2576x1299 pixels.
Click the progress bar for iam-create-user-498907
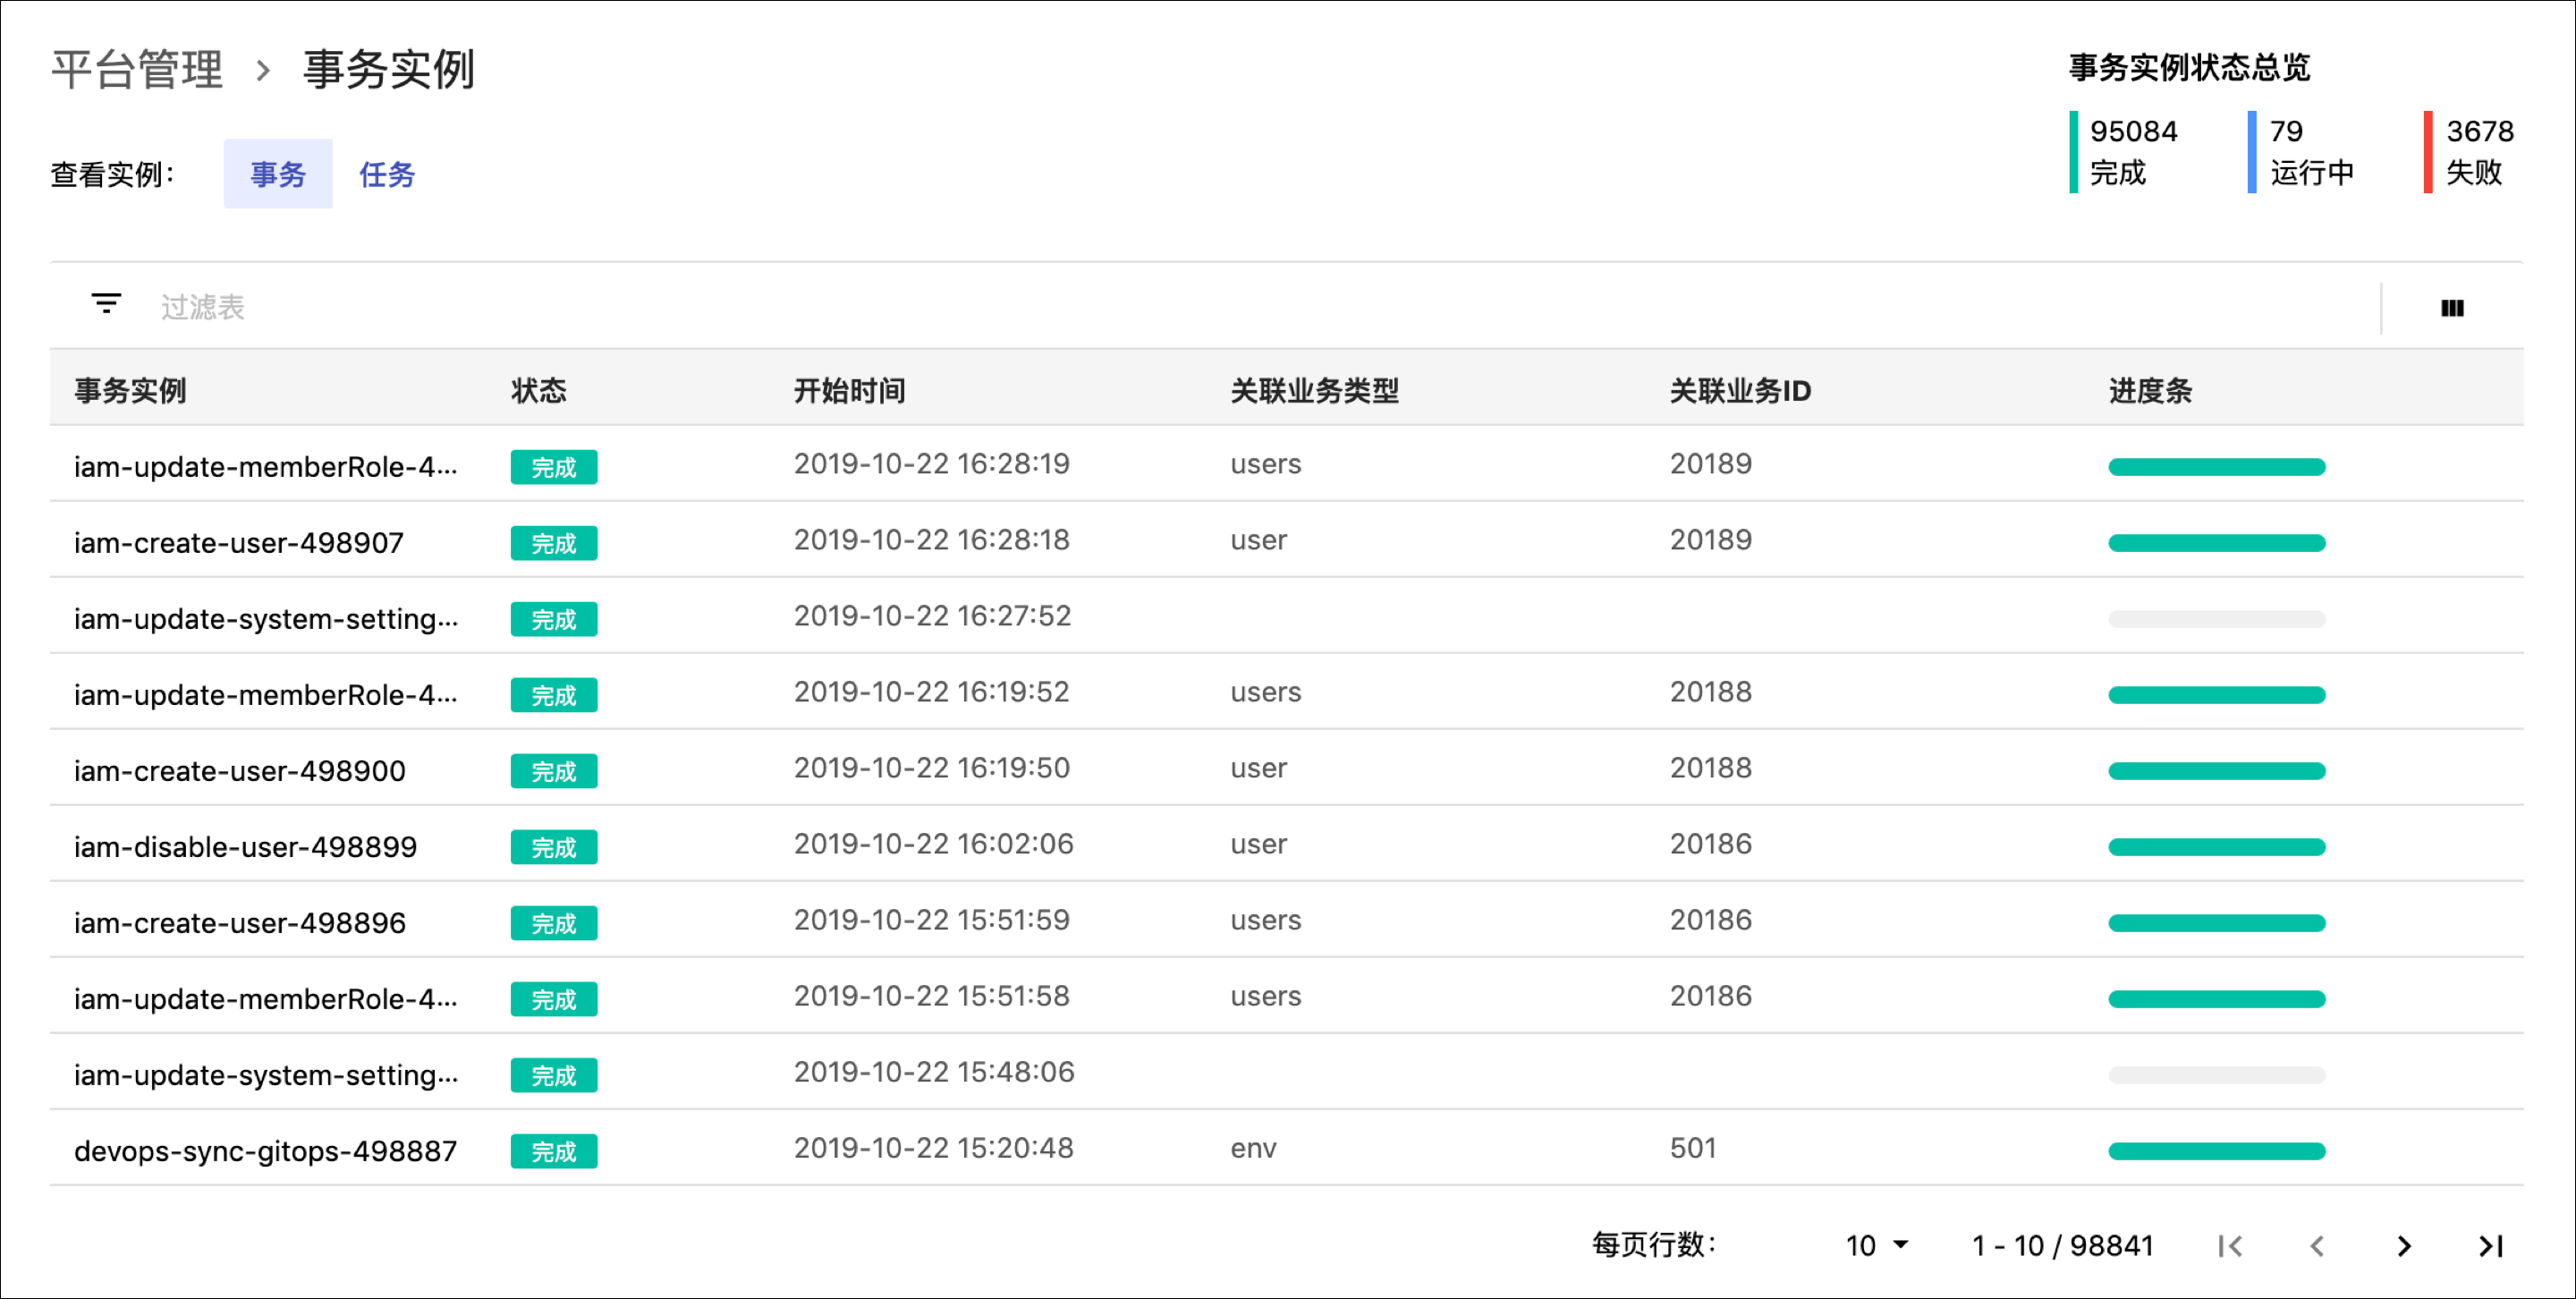click(2217, 543)
